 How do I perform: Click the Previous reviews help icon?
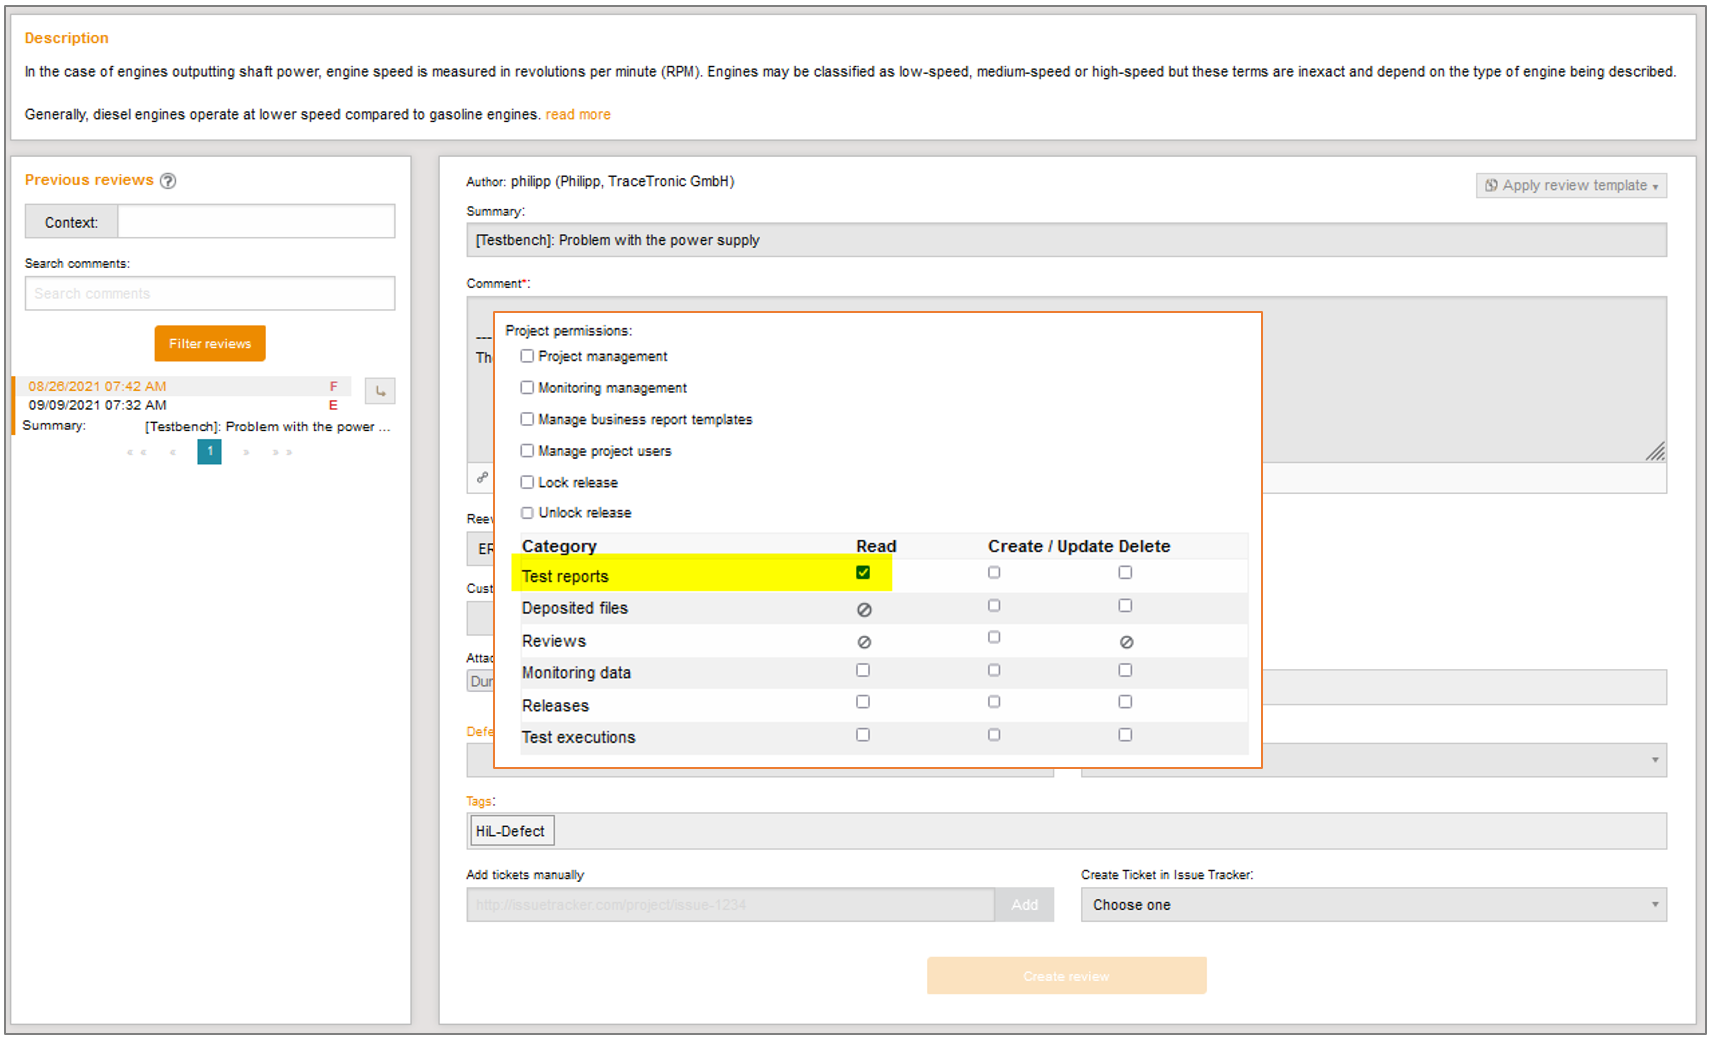point(168,181)
